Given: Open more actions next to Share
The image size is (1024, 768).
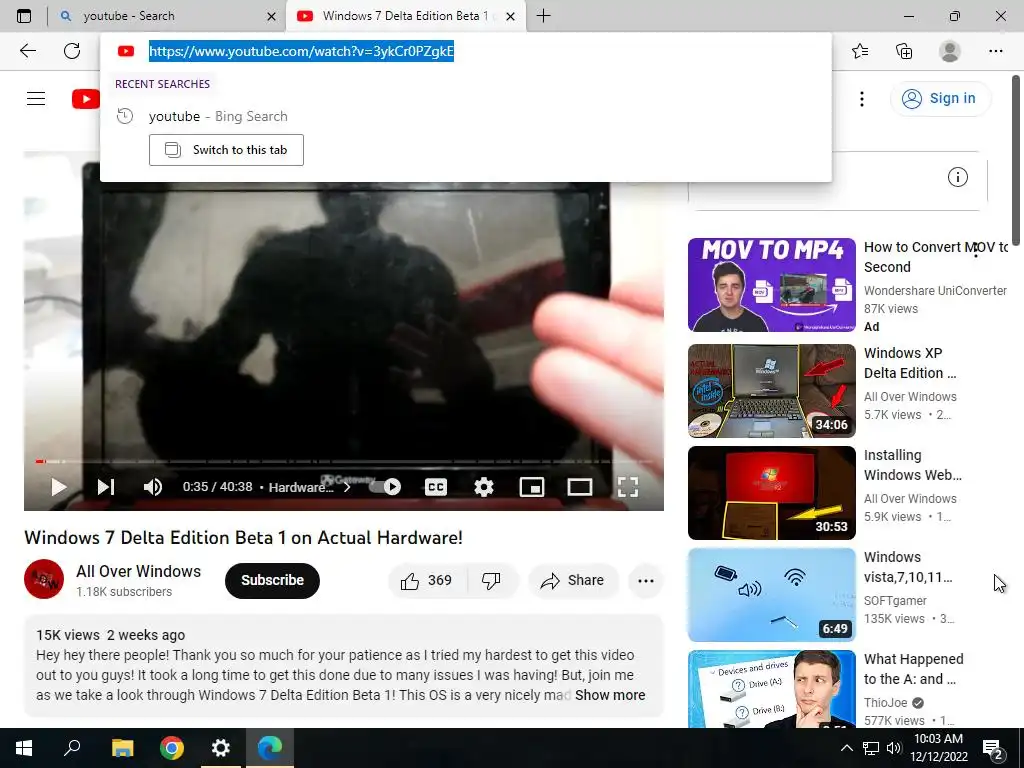Looking at the screenshot, I should click(645, 580).
